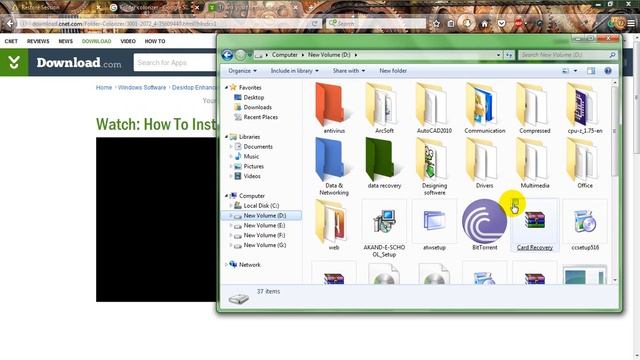Click the Download.com green arrow logo
This screenshot has width=640, height=360.
click(x=14, y=62)
